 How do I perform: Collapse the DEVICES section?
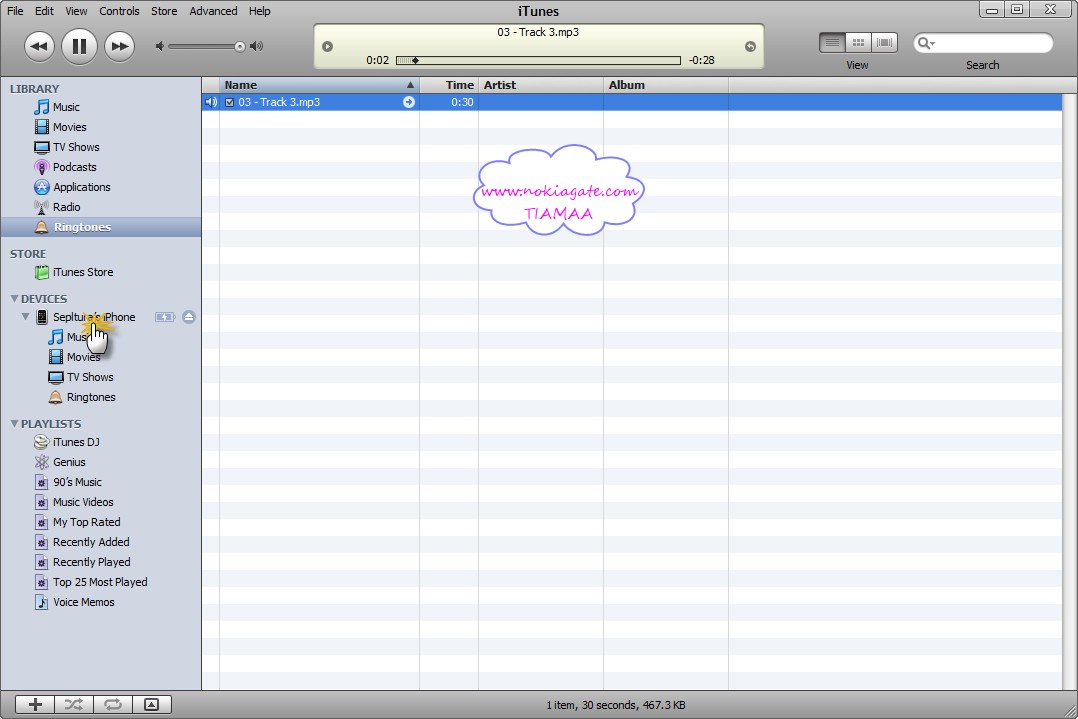14,299
